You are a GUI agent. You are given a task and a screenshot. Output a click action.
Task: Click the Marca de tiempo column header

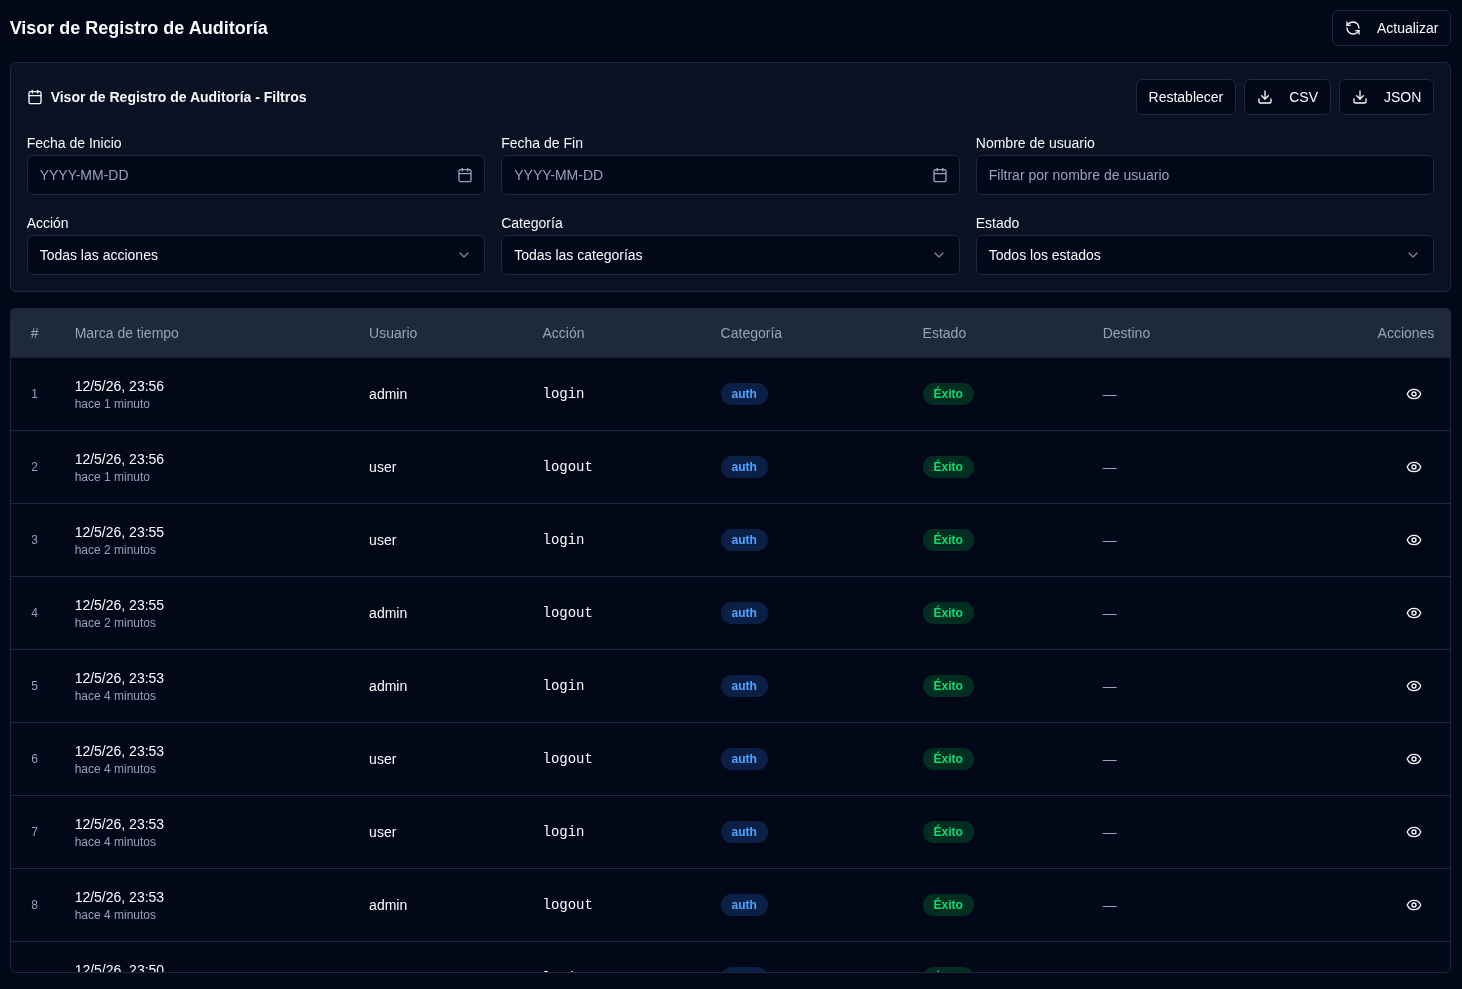coord(126,333)
